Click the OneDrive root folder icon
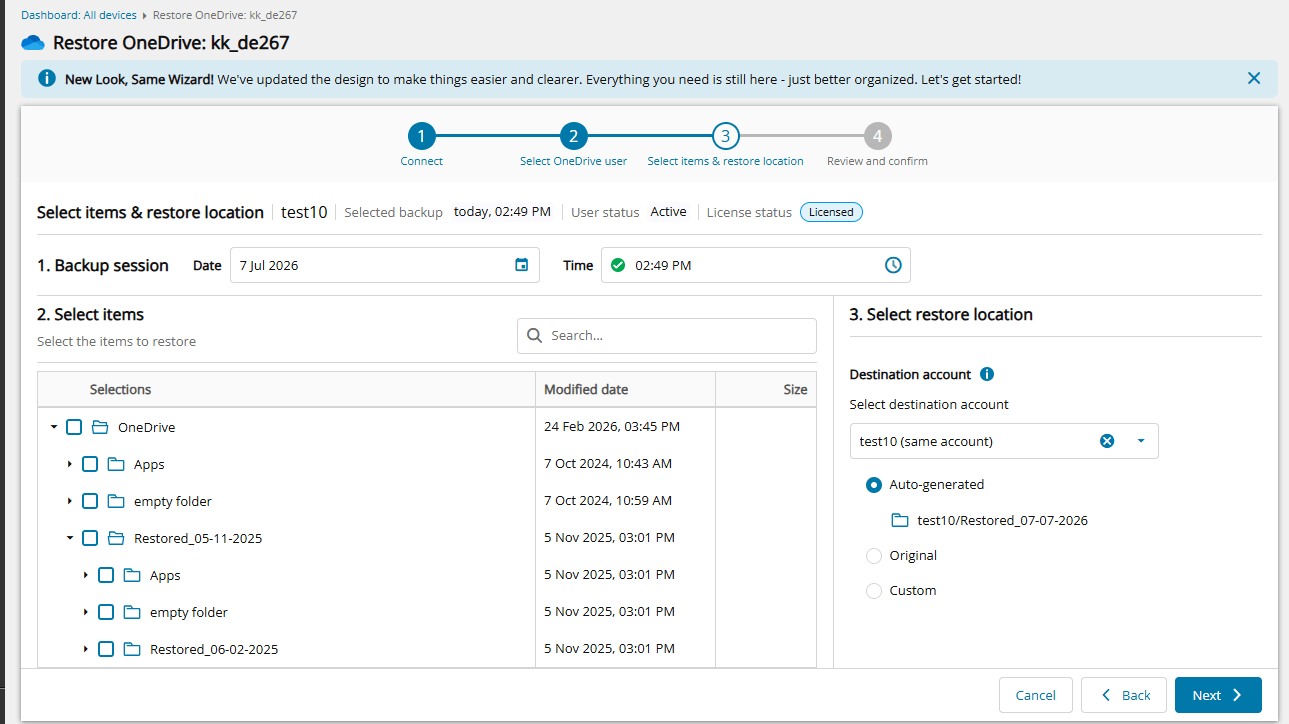 tap(100, 427)
